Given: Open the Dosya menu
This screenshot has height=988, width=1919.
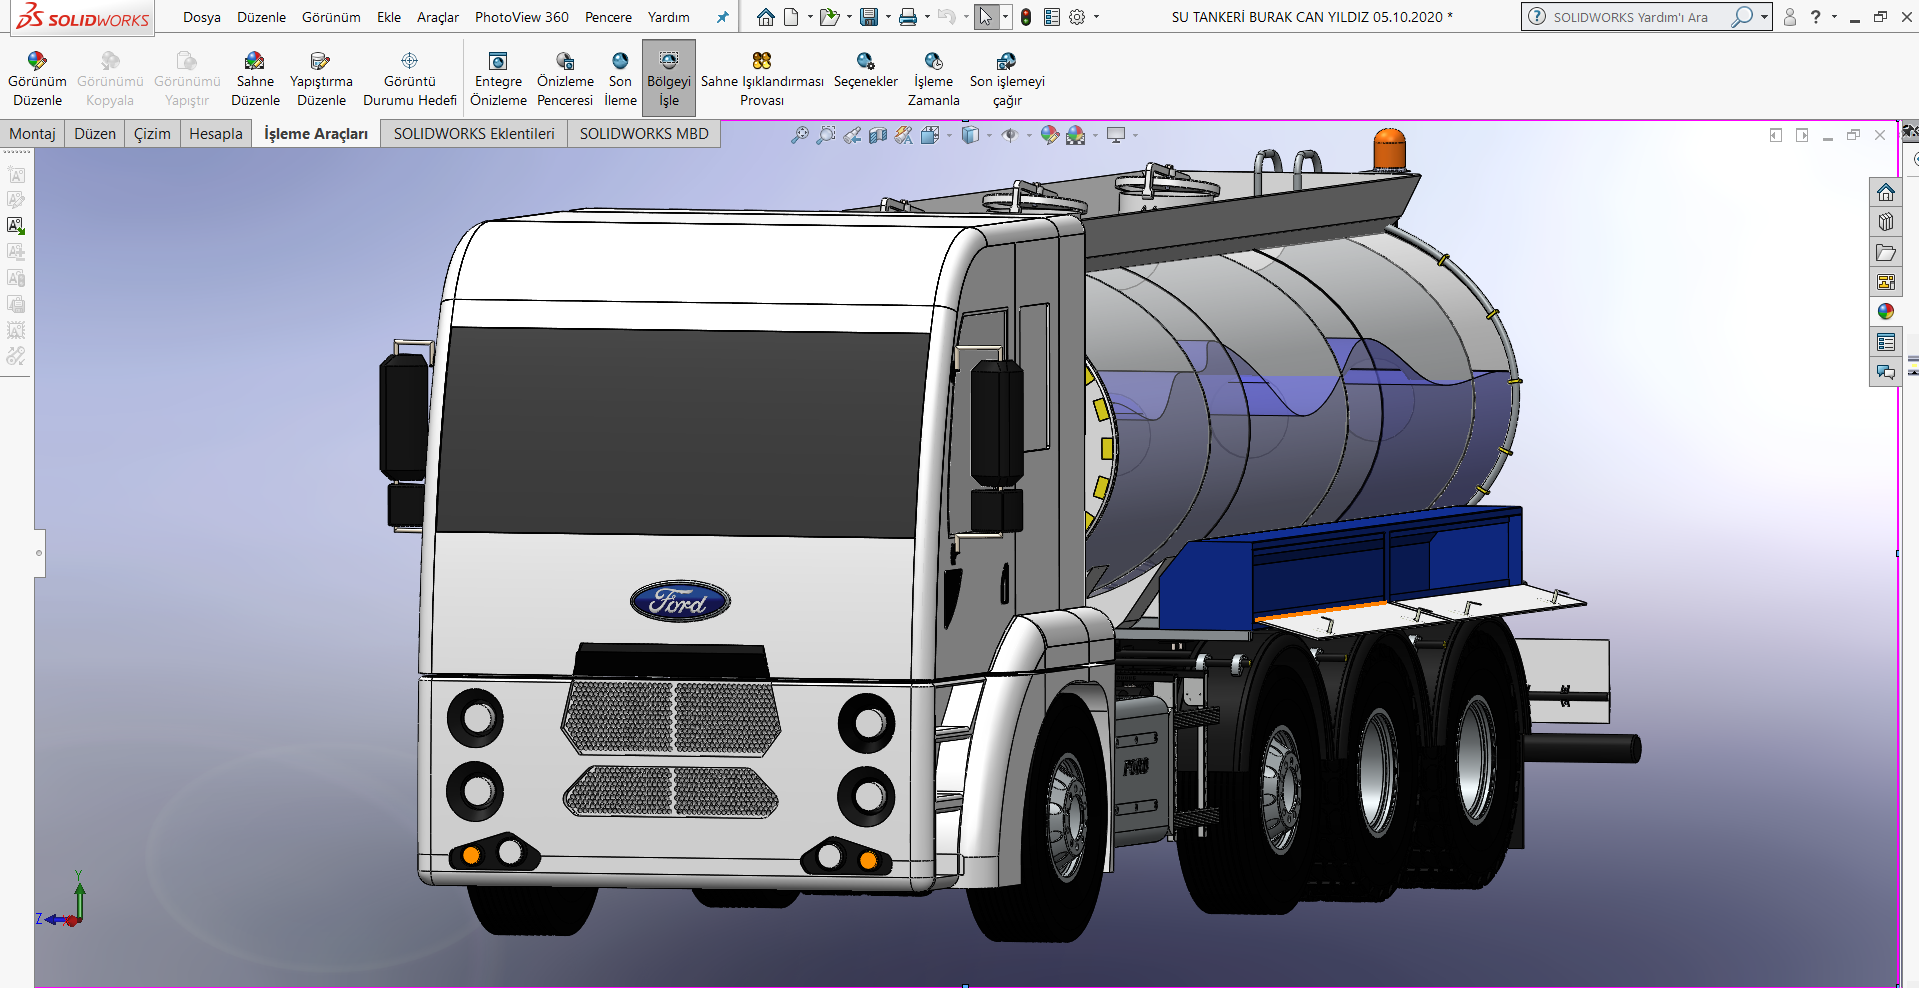Looking at the screenshot, I should (202, 17).
